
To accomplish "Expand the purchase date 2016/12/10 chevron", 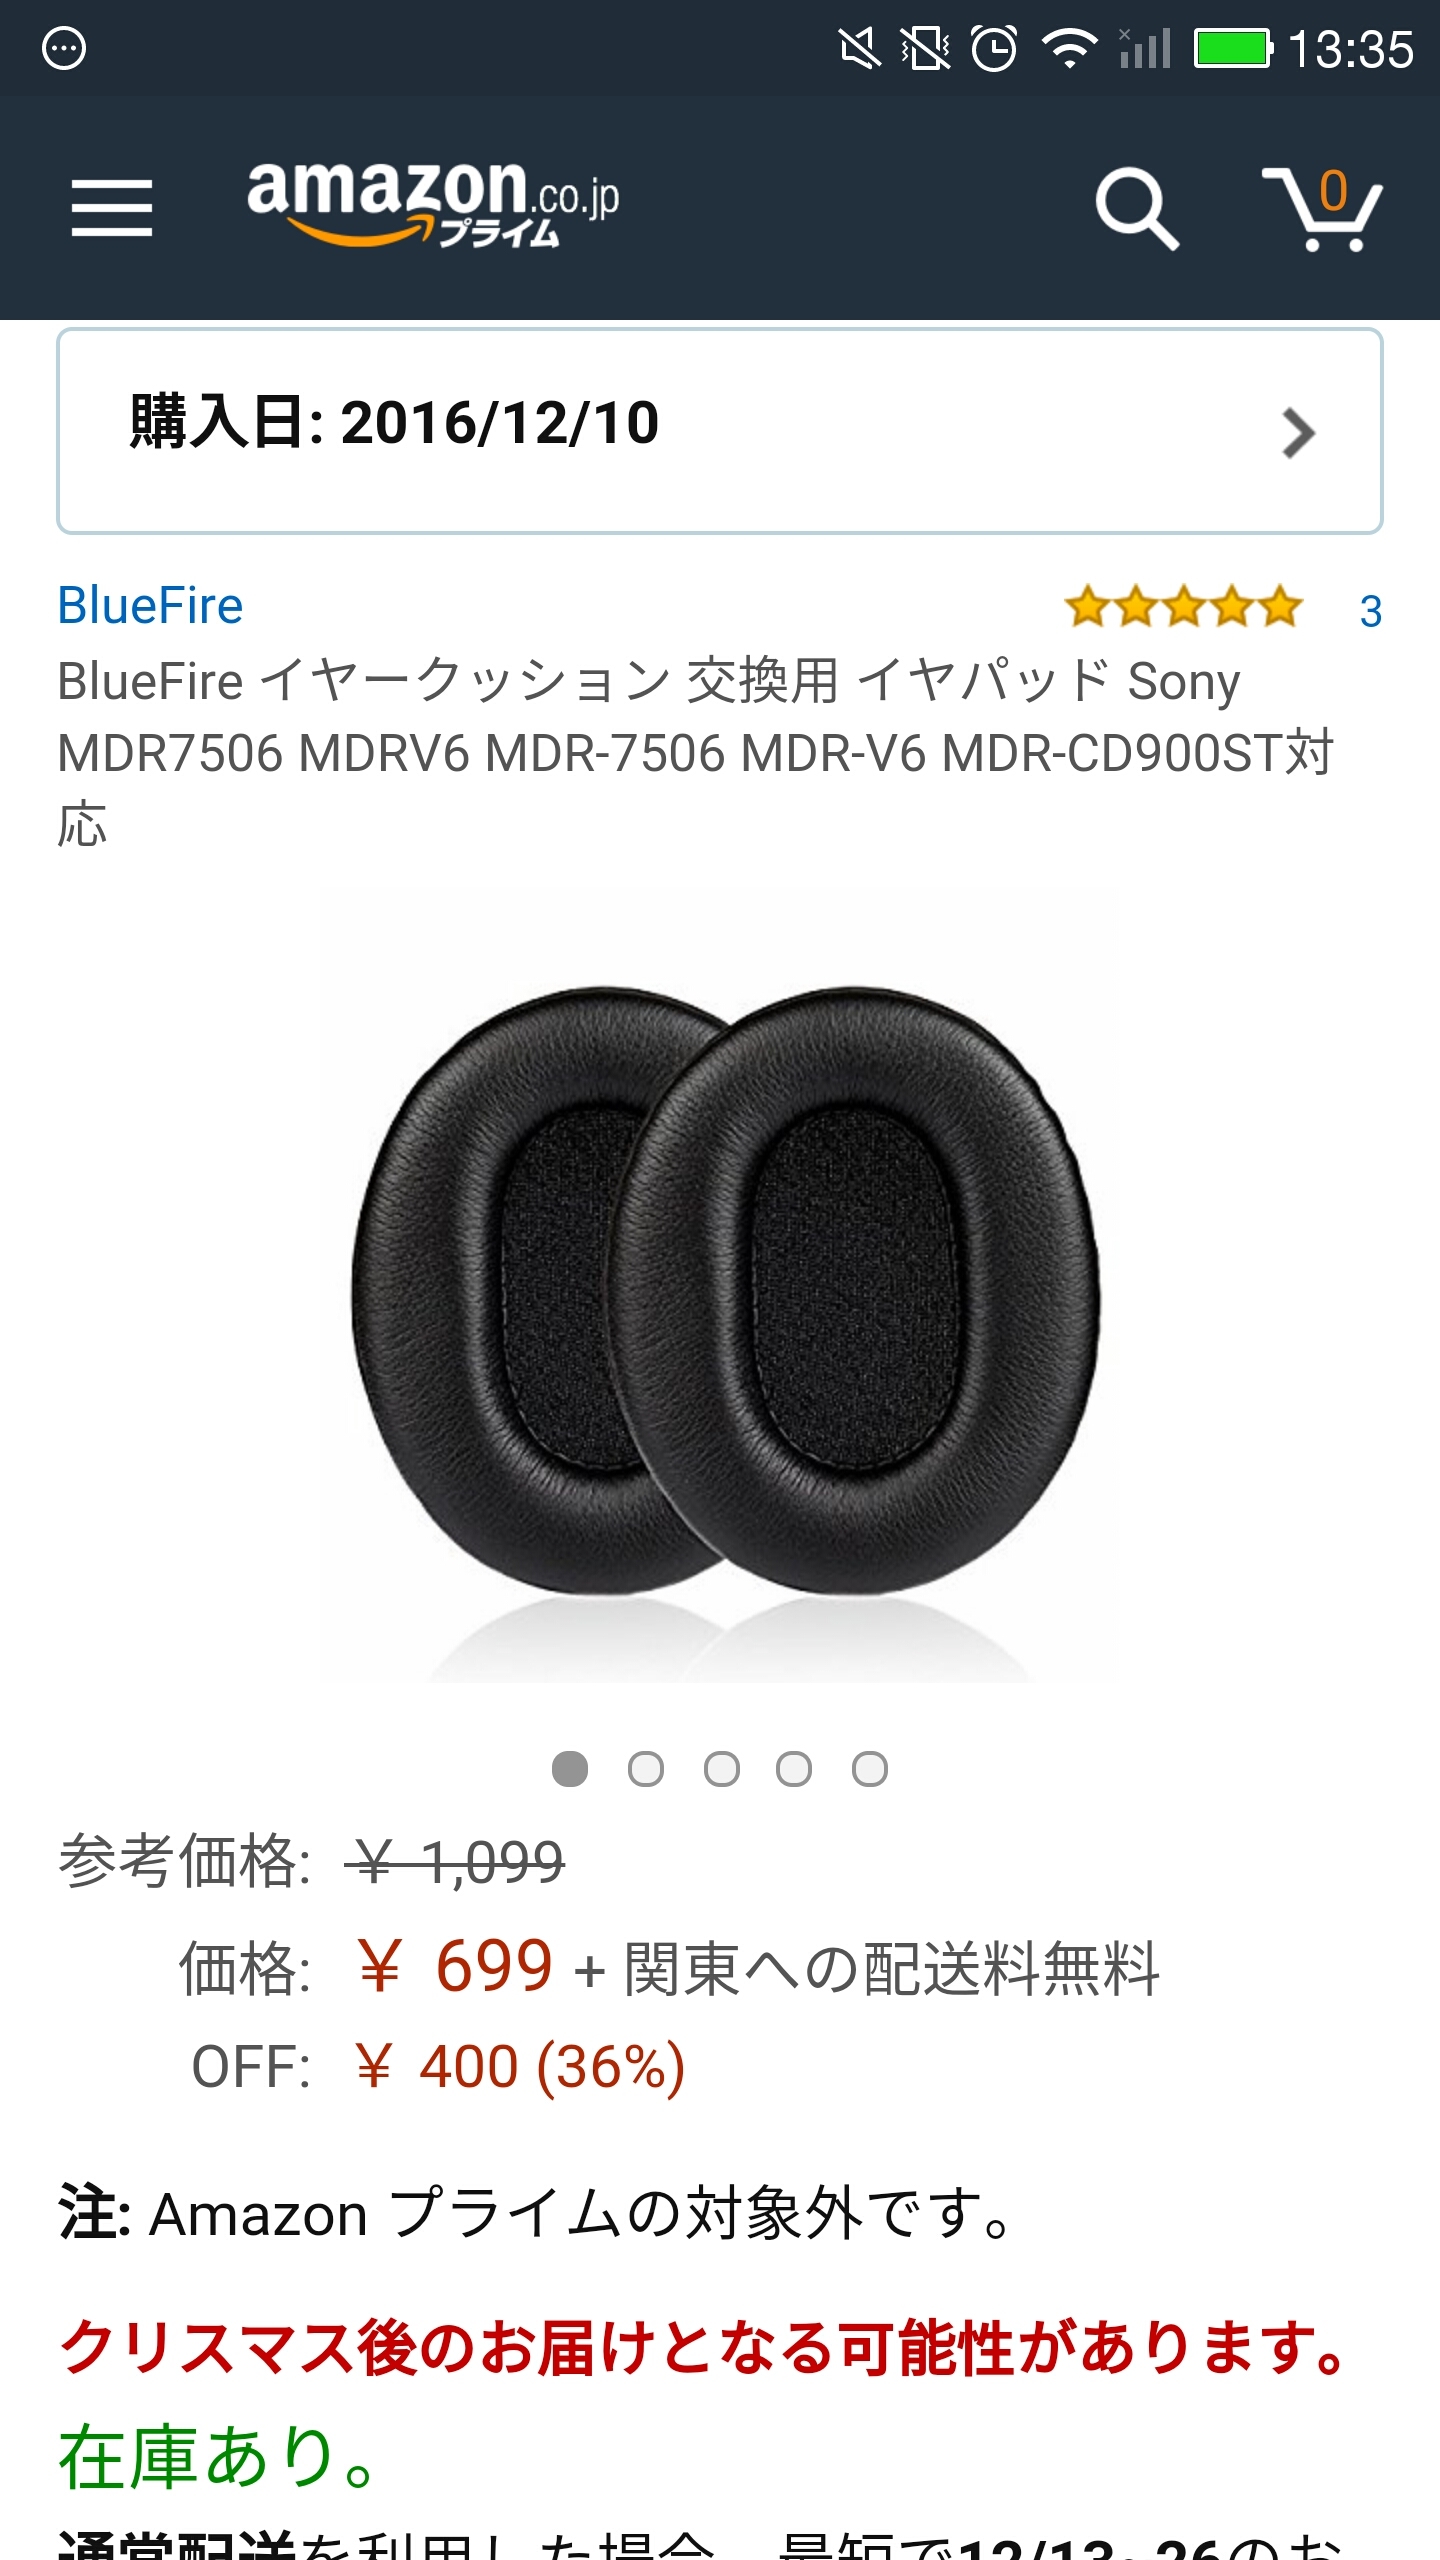I will pos(1298,433).
